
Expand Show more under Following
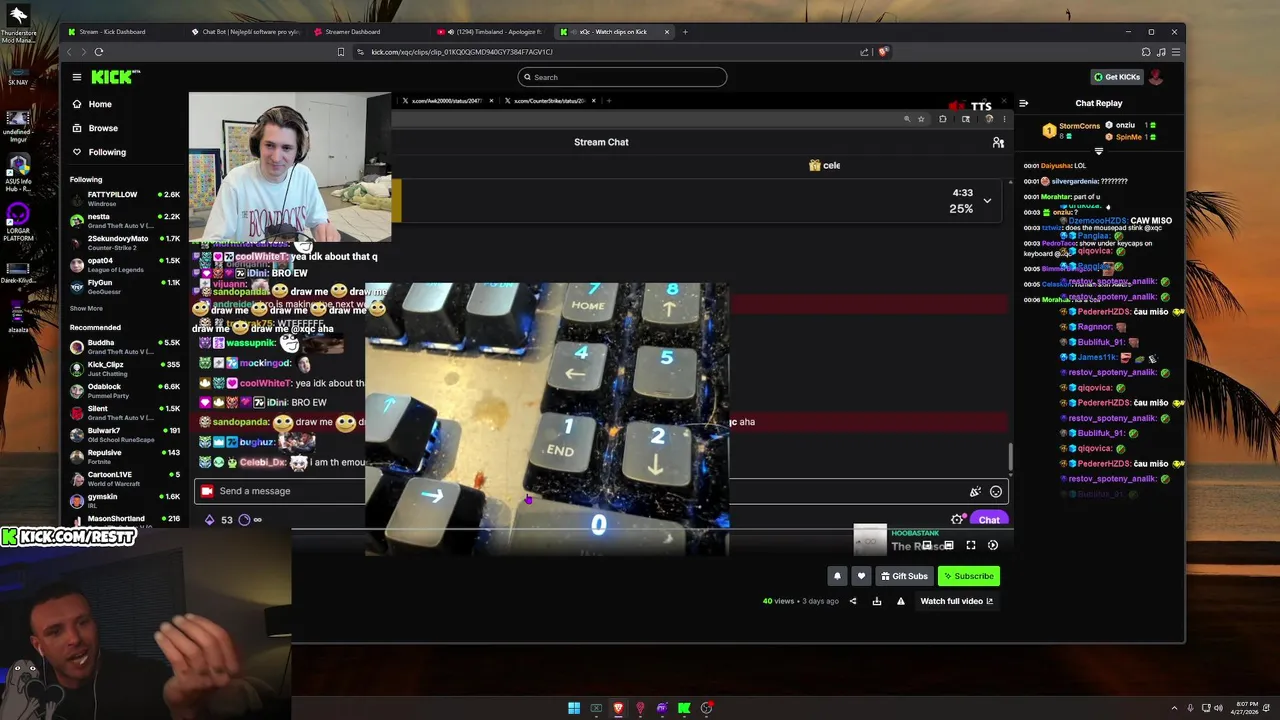(86, 308)
